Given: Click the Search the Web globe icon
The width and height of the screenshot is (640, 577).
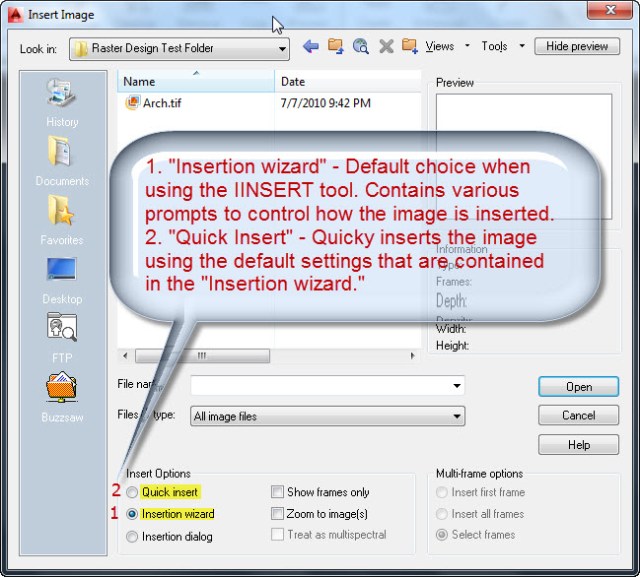Looking at the screenshot, I should point(361,47).
